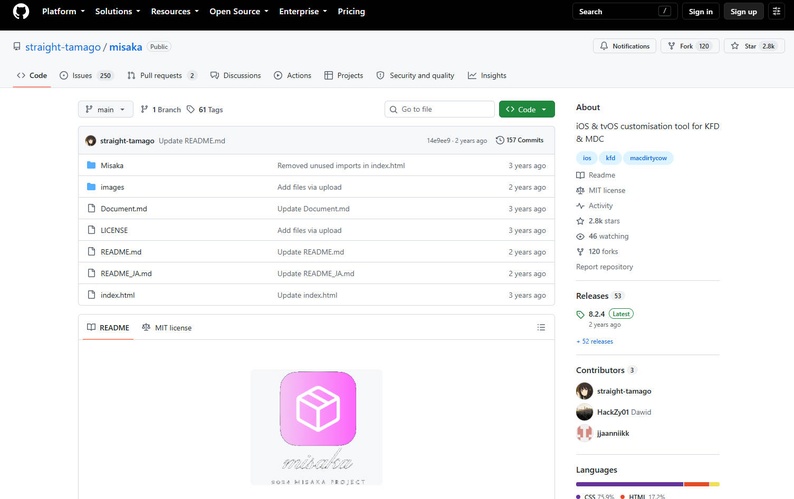Open the MIT license link in About
This screenshot has height=499, width=794.
[x=601, y=190]
